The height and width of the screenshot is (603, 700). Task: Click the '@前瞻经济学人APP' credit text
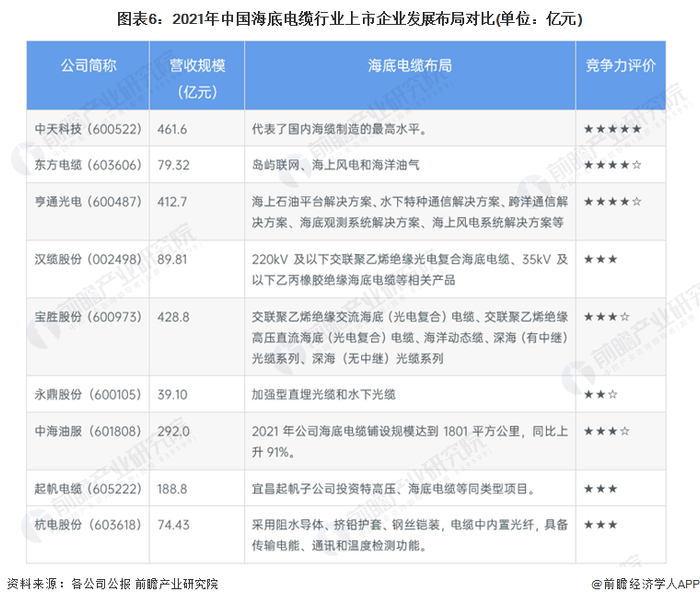click(645, 584)
